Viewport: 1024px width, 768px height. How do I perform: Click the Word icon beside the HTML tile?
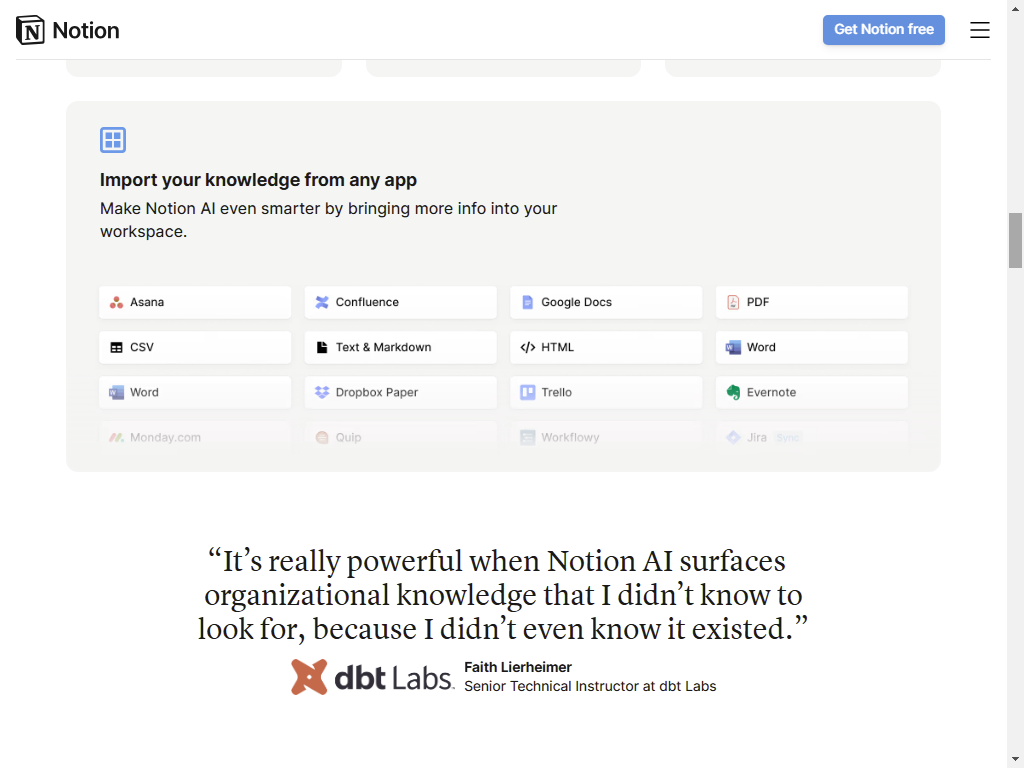coord(733,347)
